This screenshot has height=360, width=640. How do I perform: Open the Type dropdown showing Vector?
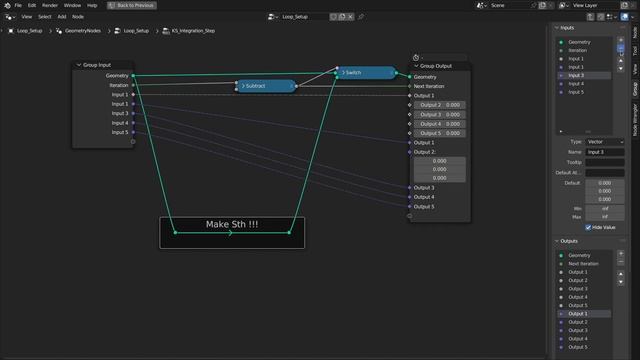[605, 142]
